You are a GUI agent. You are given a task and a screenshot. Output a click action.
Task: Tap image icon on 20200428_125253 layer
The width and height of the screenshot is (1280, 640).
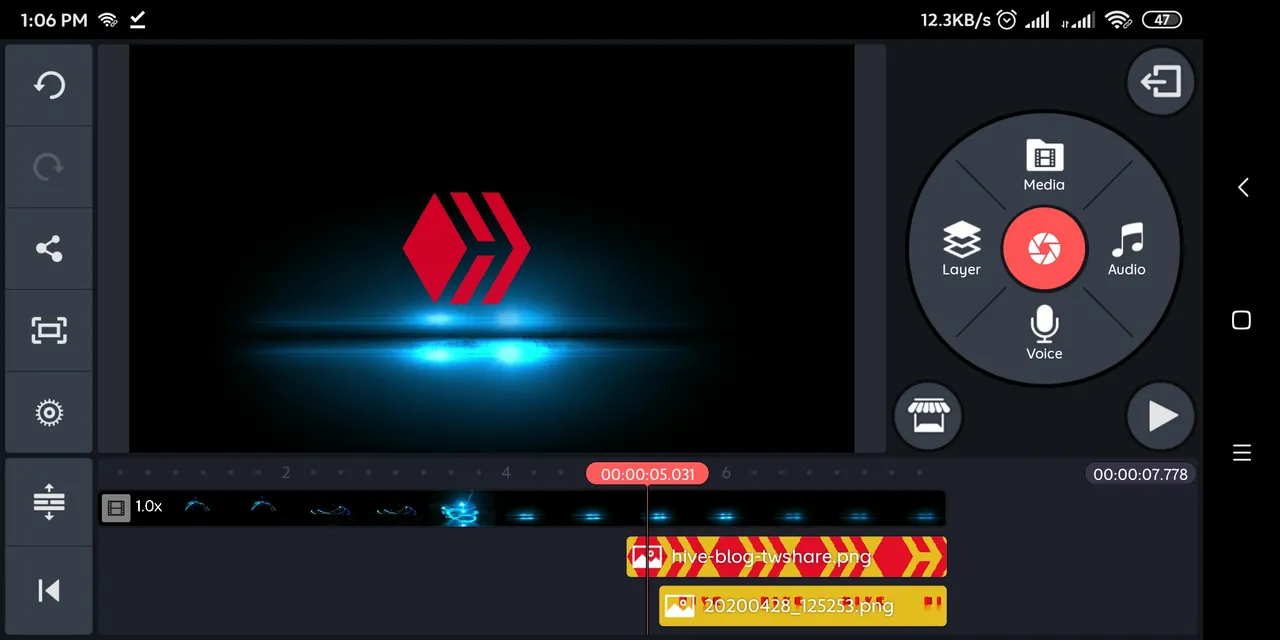[679, 606]
